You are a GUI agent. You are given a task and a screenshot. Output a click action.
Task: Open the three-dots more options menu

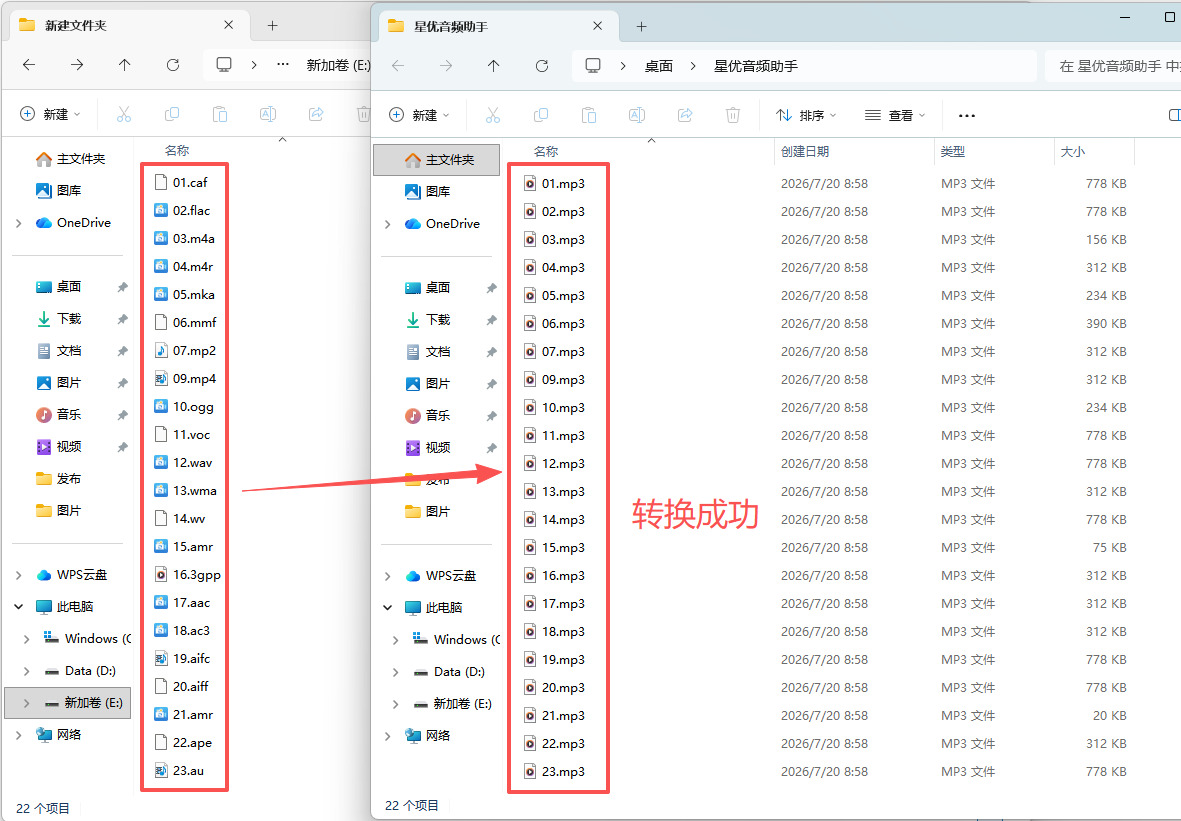click(x=967, y=115)
